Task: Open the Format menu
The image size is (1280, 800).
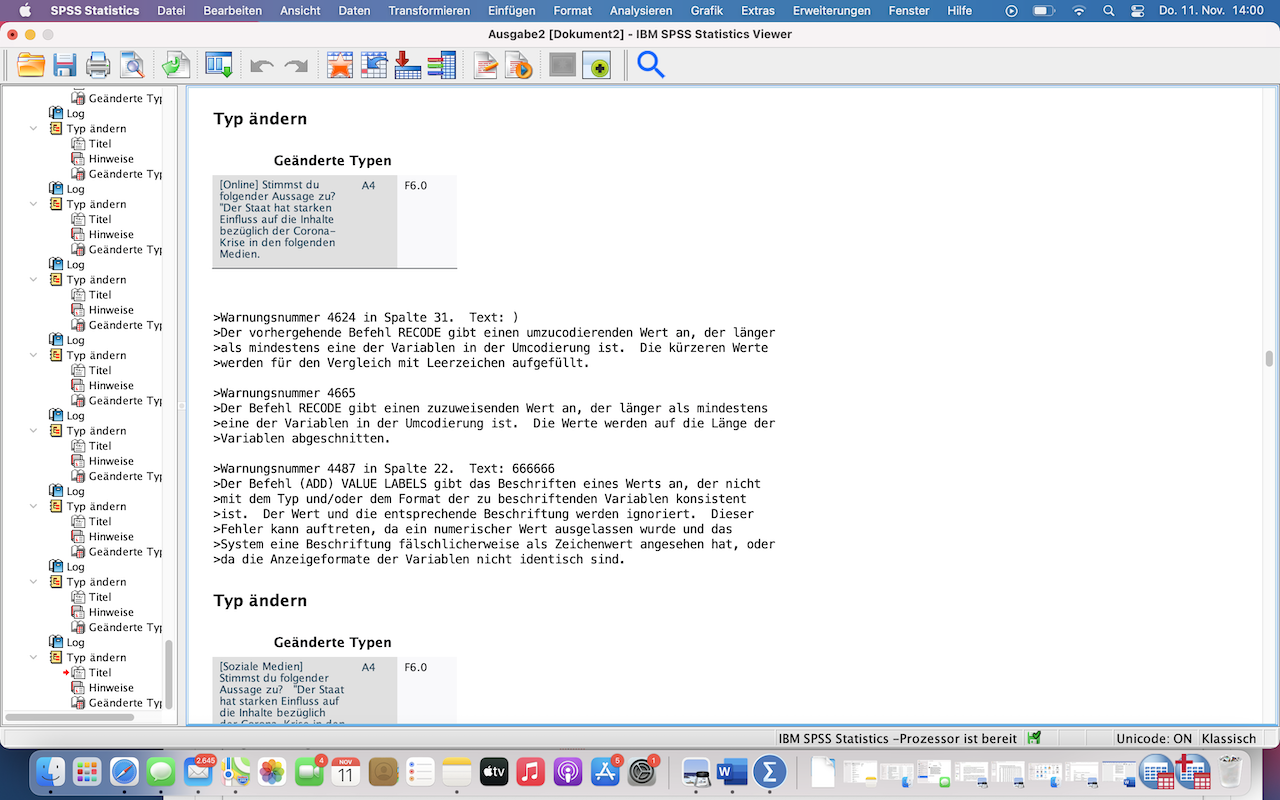Action: pos(572,11)
